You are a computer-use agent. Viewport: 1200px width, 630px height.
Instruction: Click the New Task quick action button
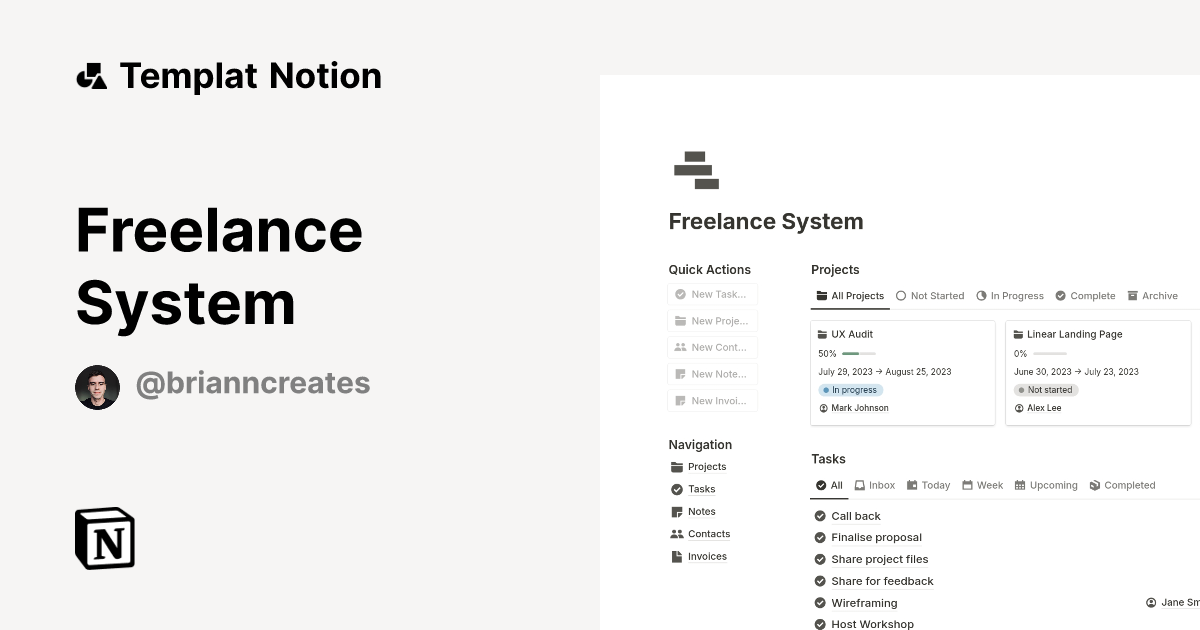[x=712, y=294]
